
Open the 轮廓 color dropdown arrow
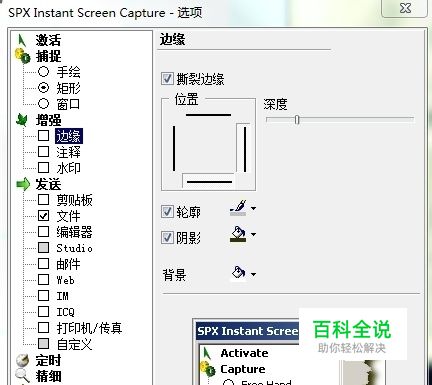point(253,208)
